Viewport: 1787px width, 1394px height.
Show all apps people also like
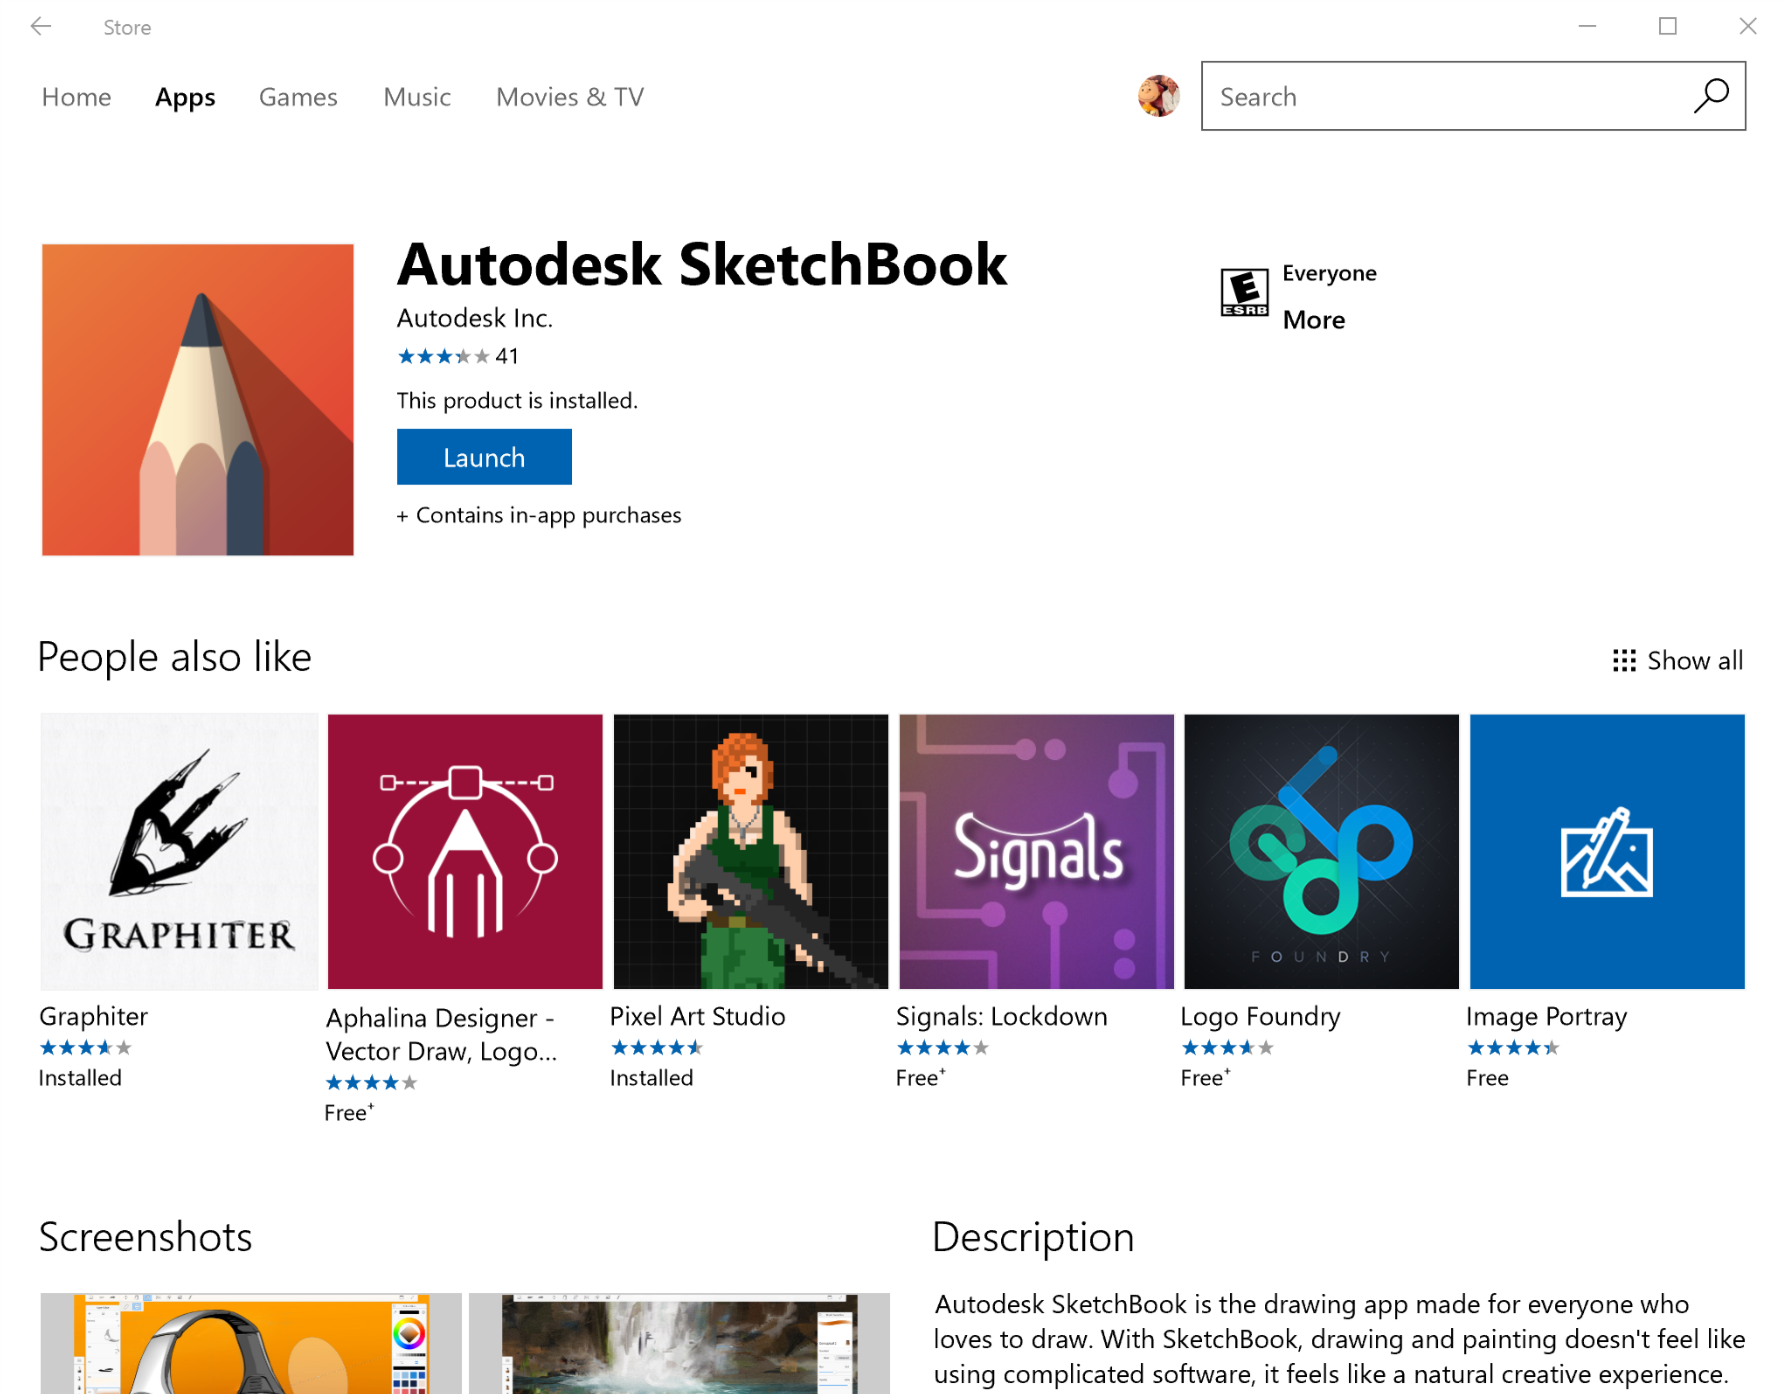1677,661
